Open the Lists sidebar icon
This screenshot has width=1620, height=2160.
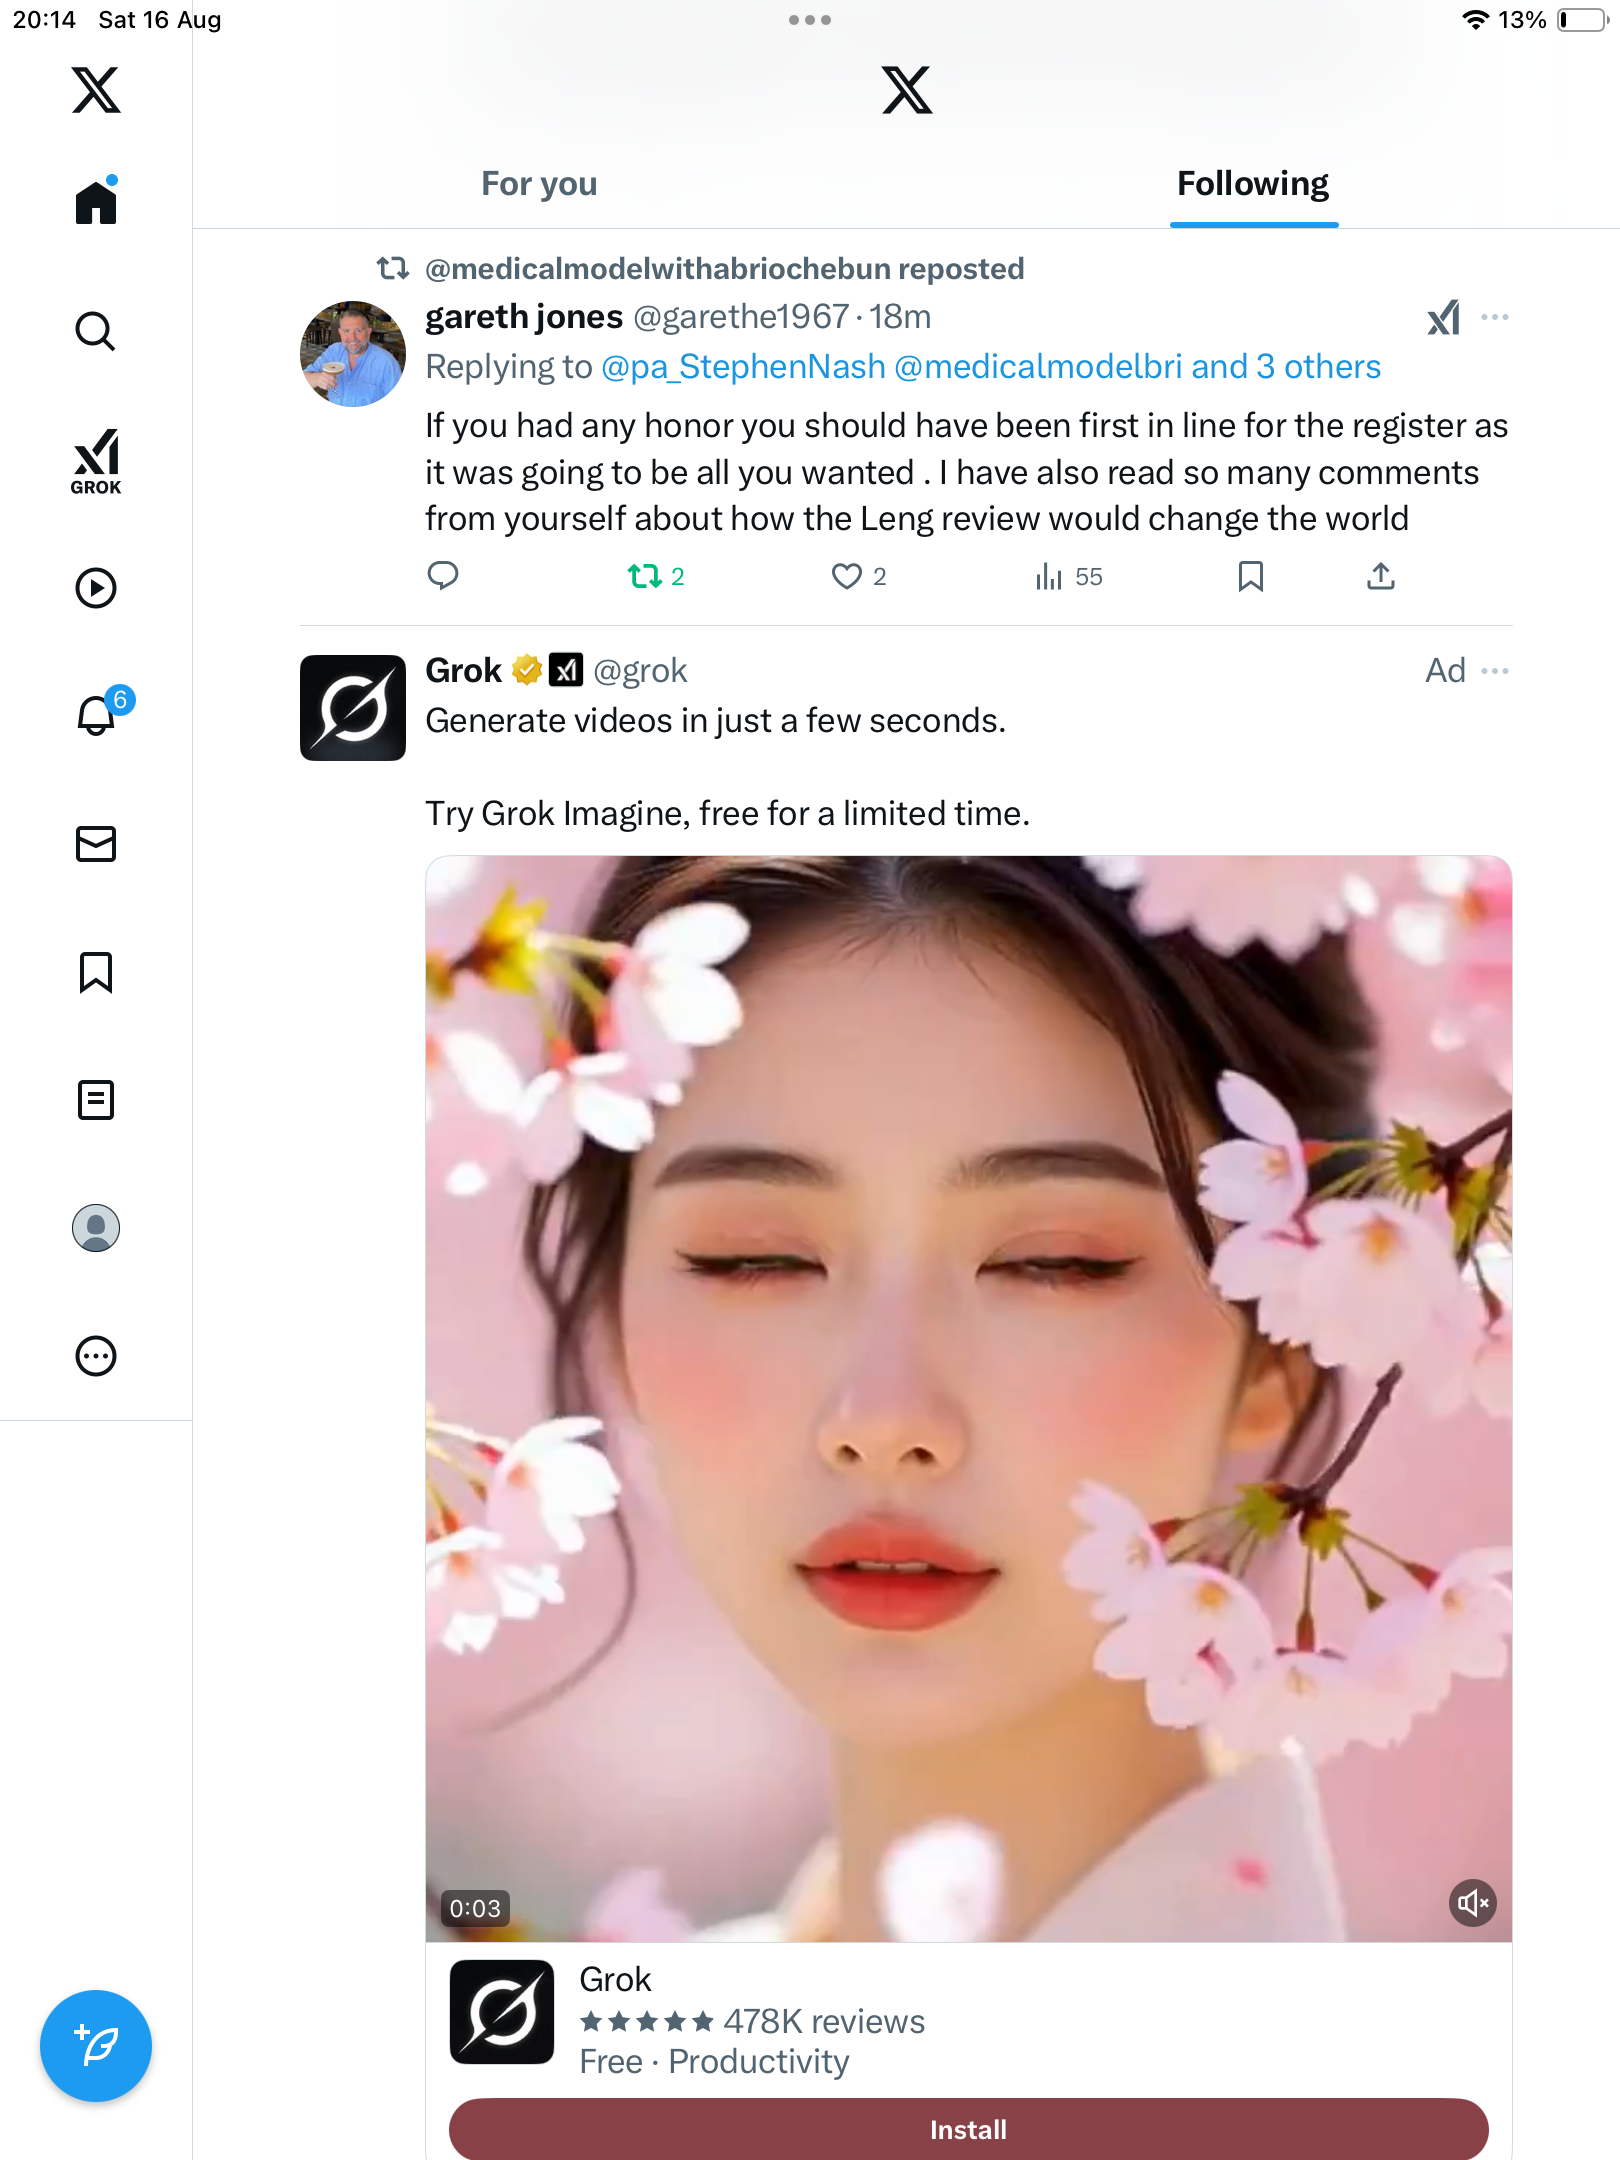(96, 1100)
